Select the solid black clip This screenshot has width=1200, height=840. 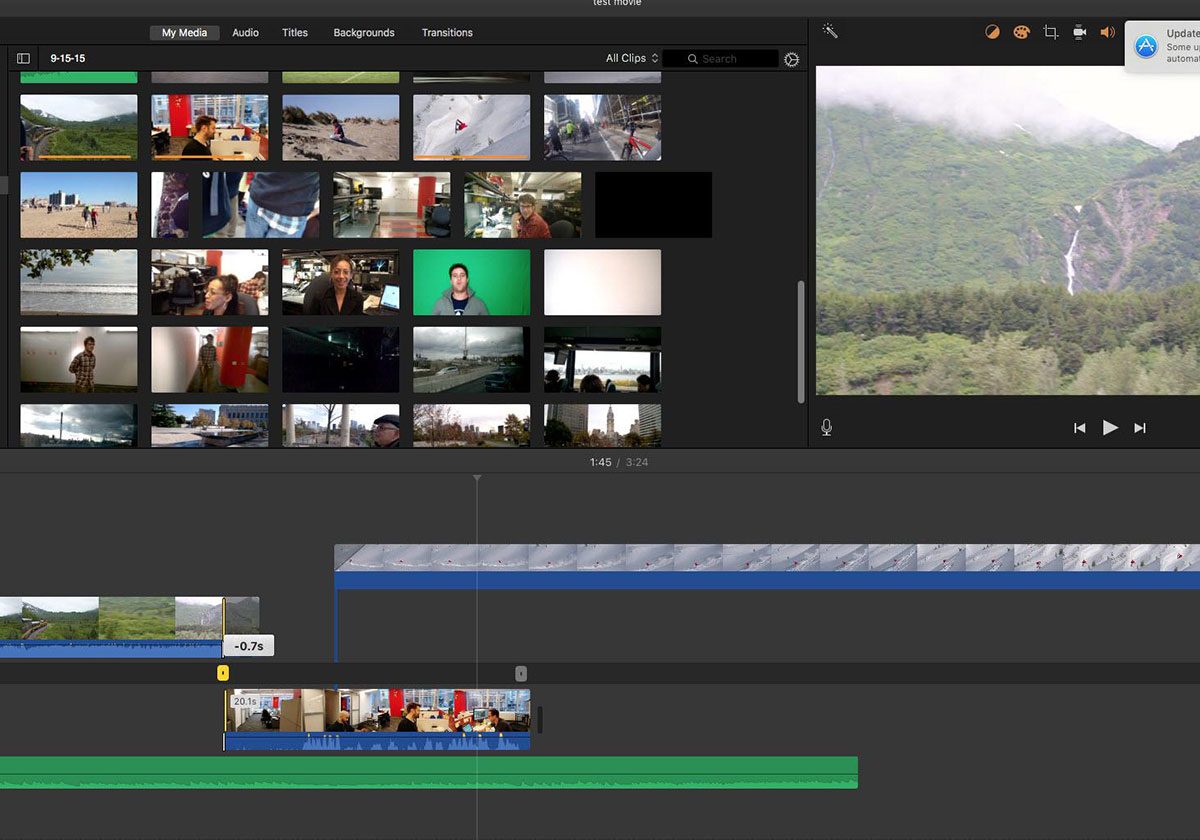click(x=654, y=205)
